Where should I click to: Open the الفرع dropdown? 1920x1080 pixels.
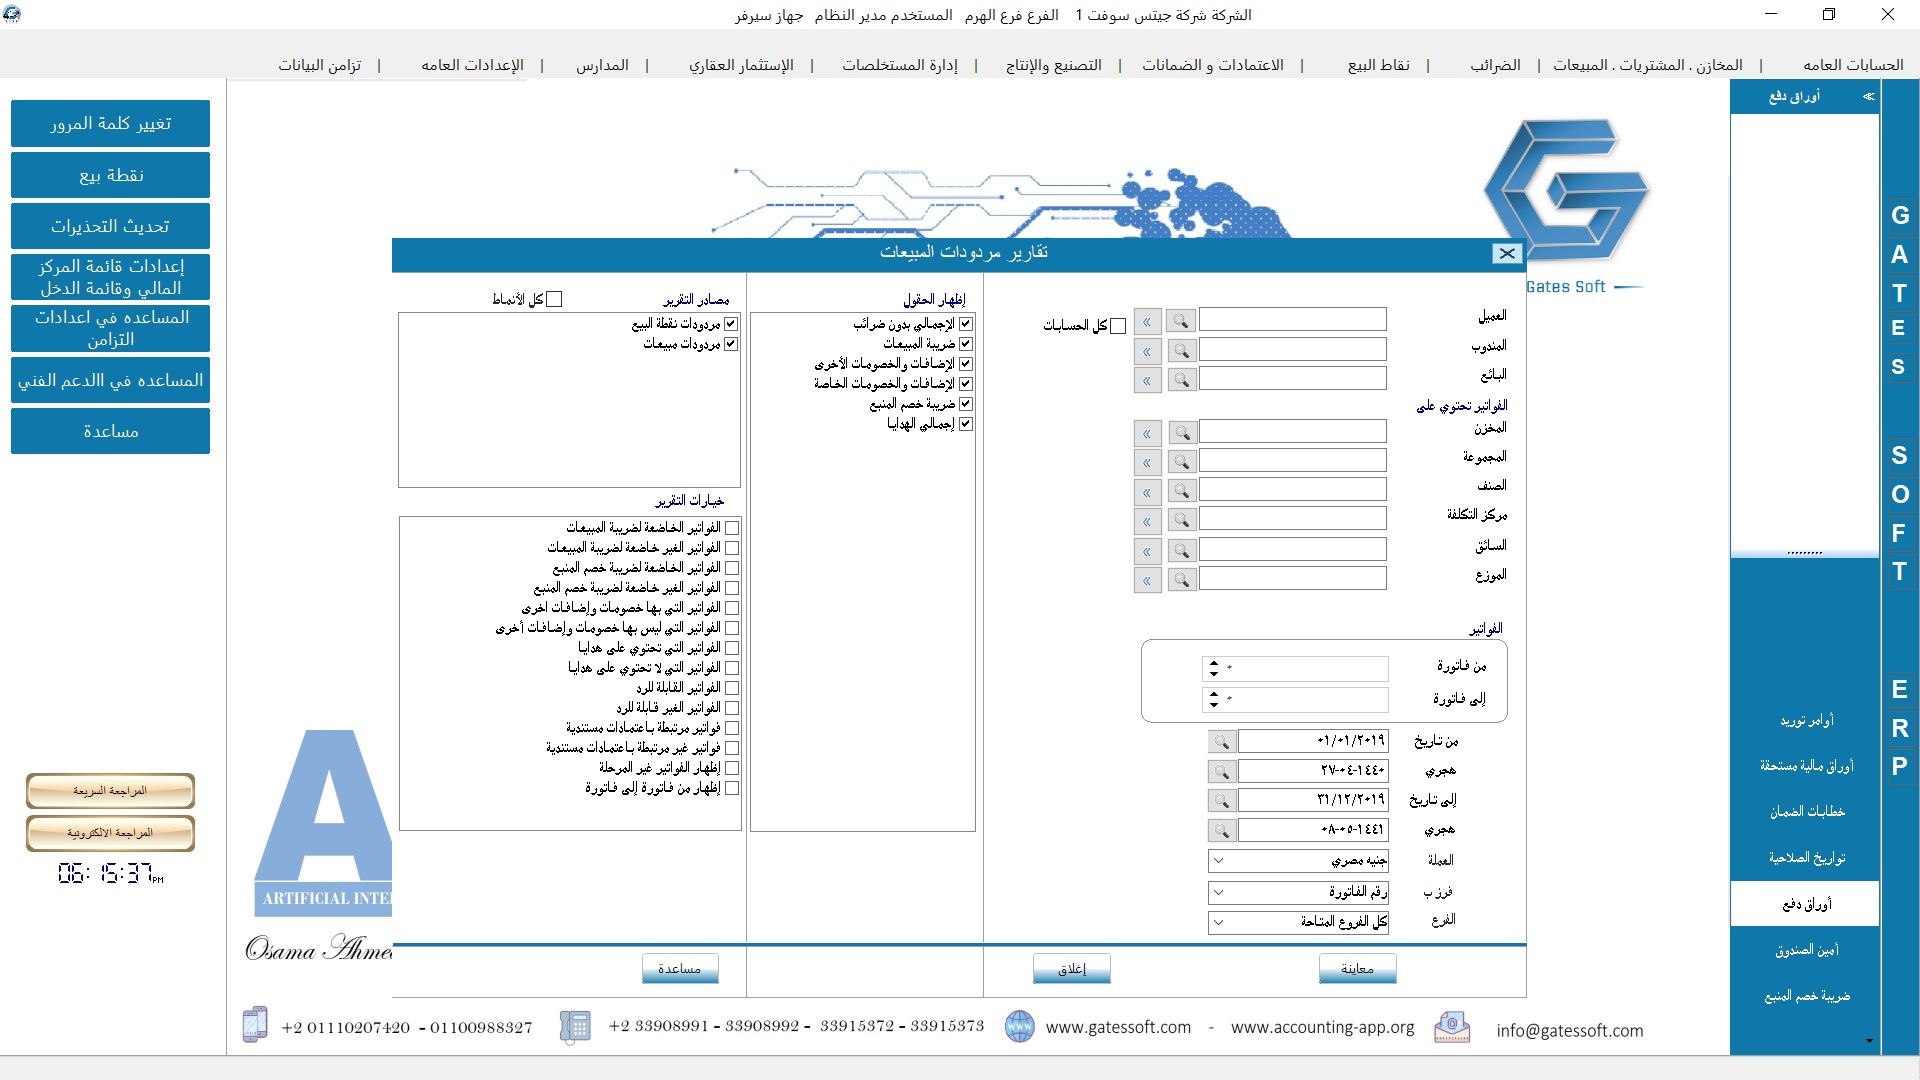pyautogui.click(x=1218, y=922)
